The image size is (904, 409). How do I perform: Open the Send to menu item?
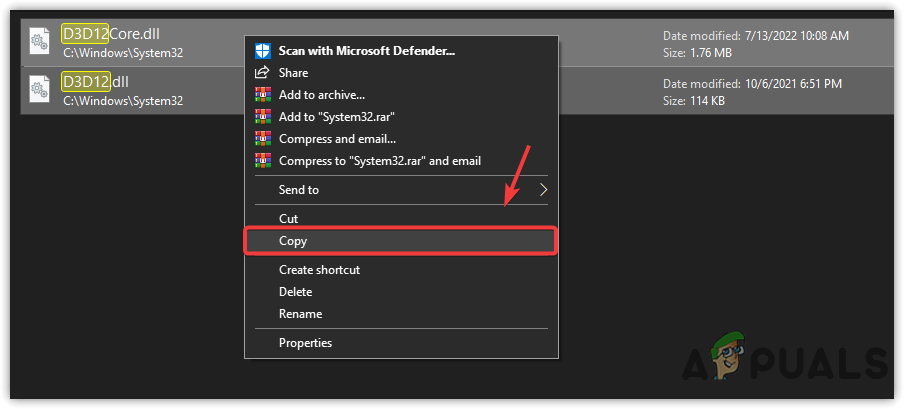click(x=299, y=189)
